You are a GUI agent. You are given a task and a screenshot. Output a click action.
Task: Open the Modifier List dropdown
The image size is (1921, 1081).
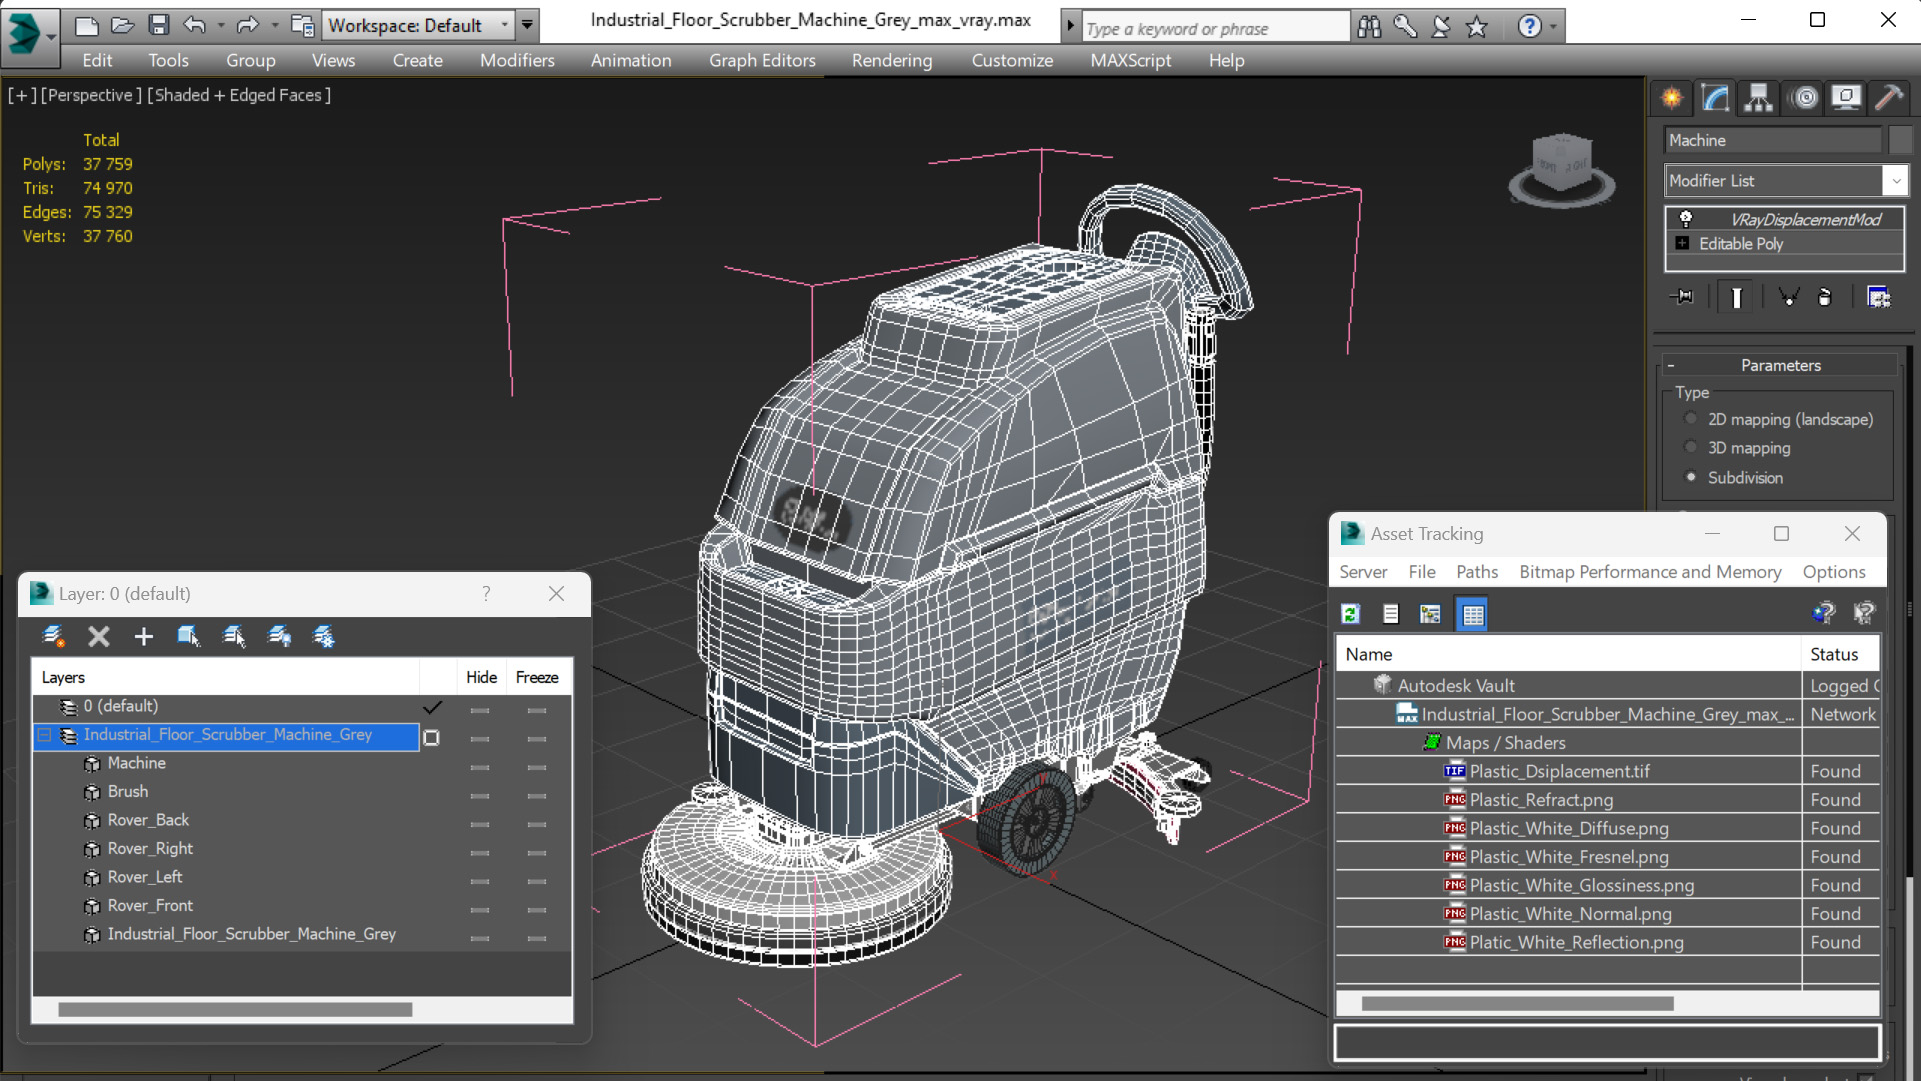click(x=1895, y=181)
